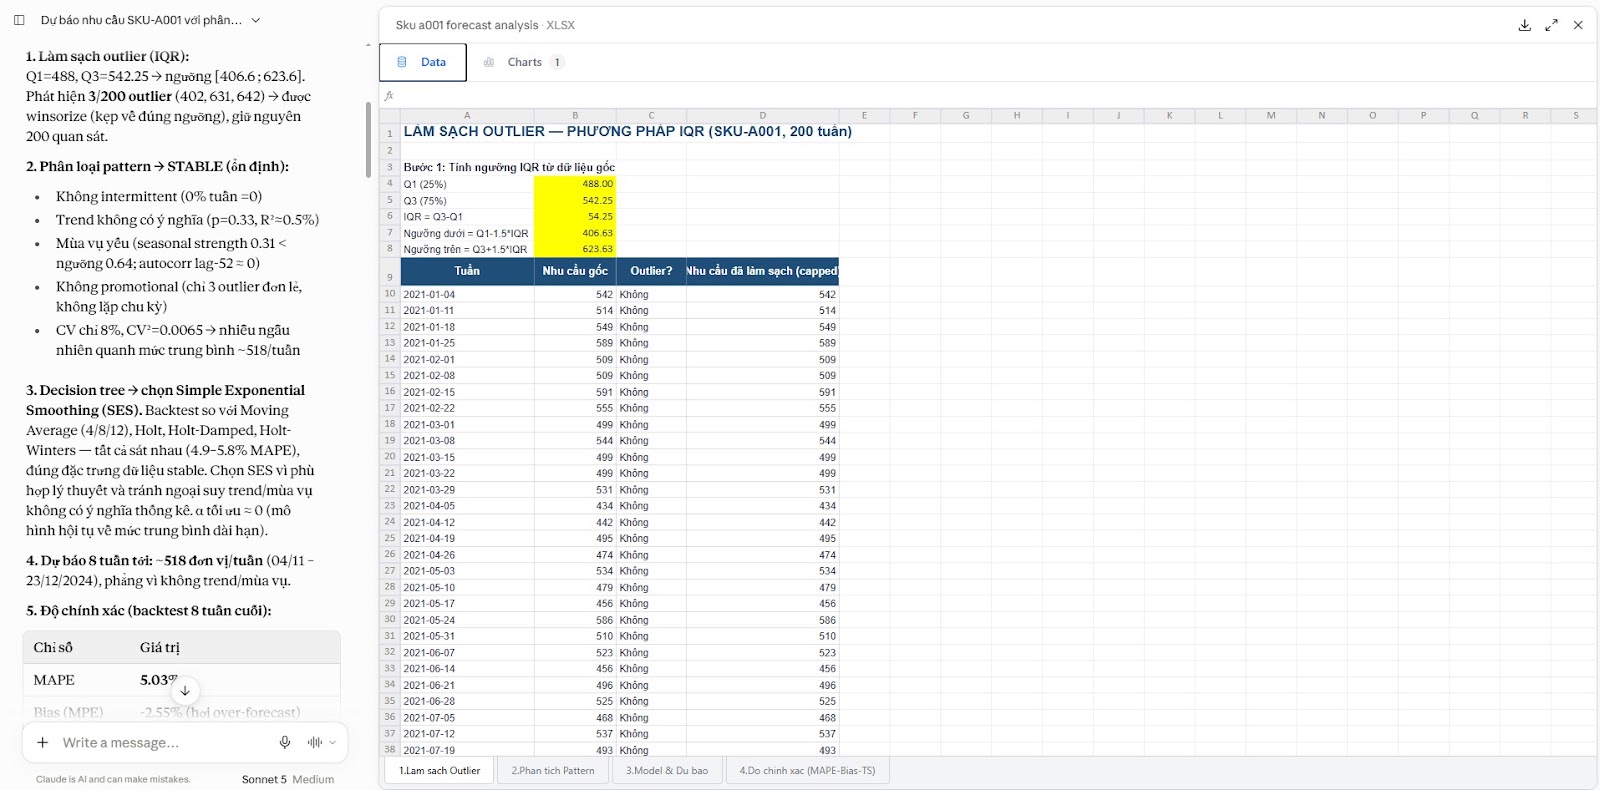Viewport: 1600px width, 790px height.
Task: Open the 4.Do chinh xac sheet tab
Action: tap(807, 771)
